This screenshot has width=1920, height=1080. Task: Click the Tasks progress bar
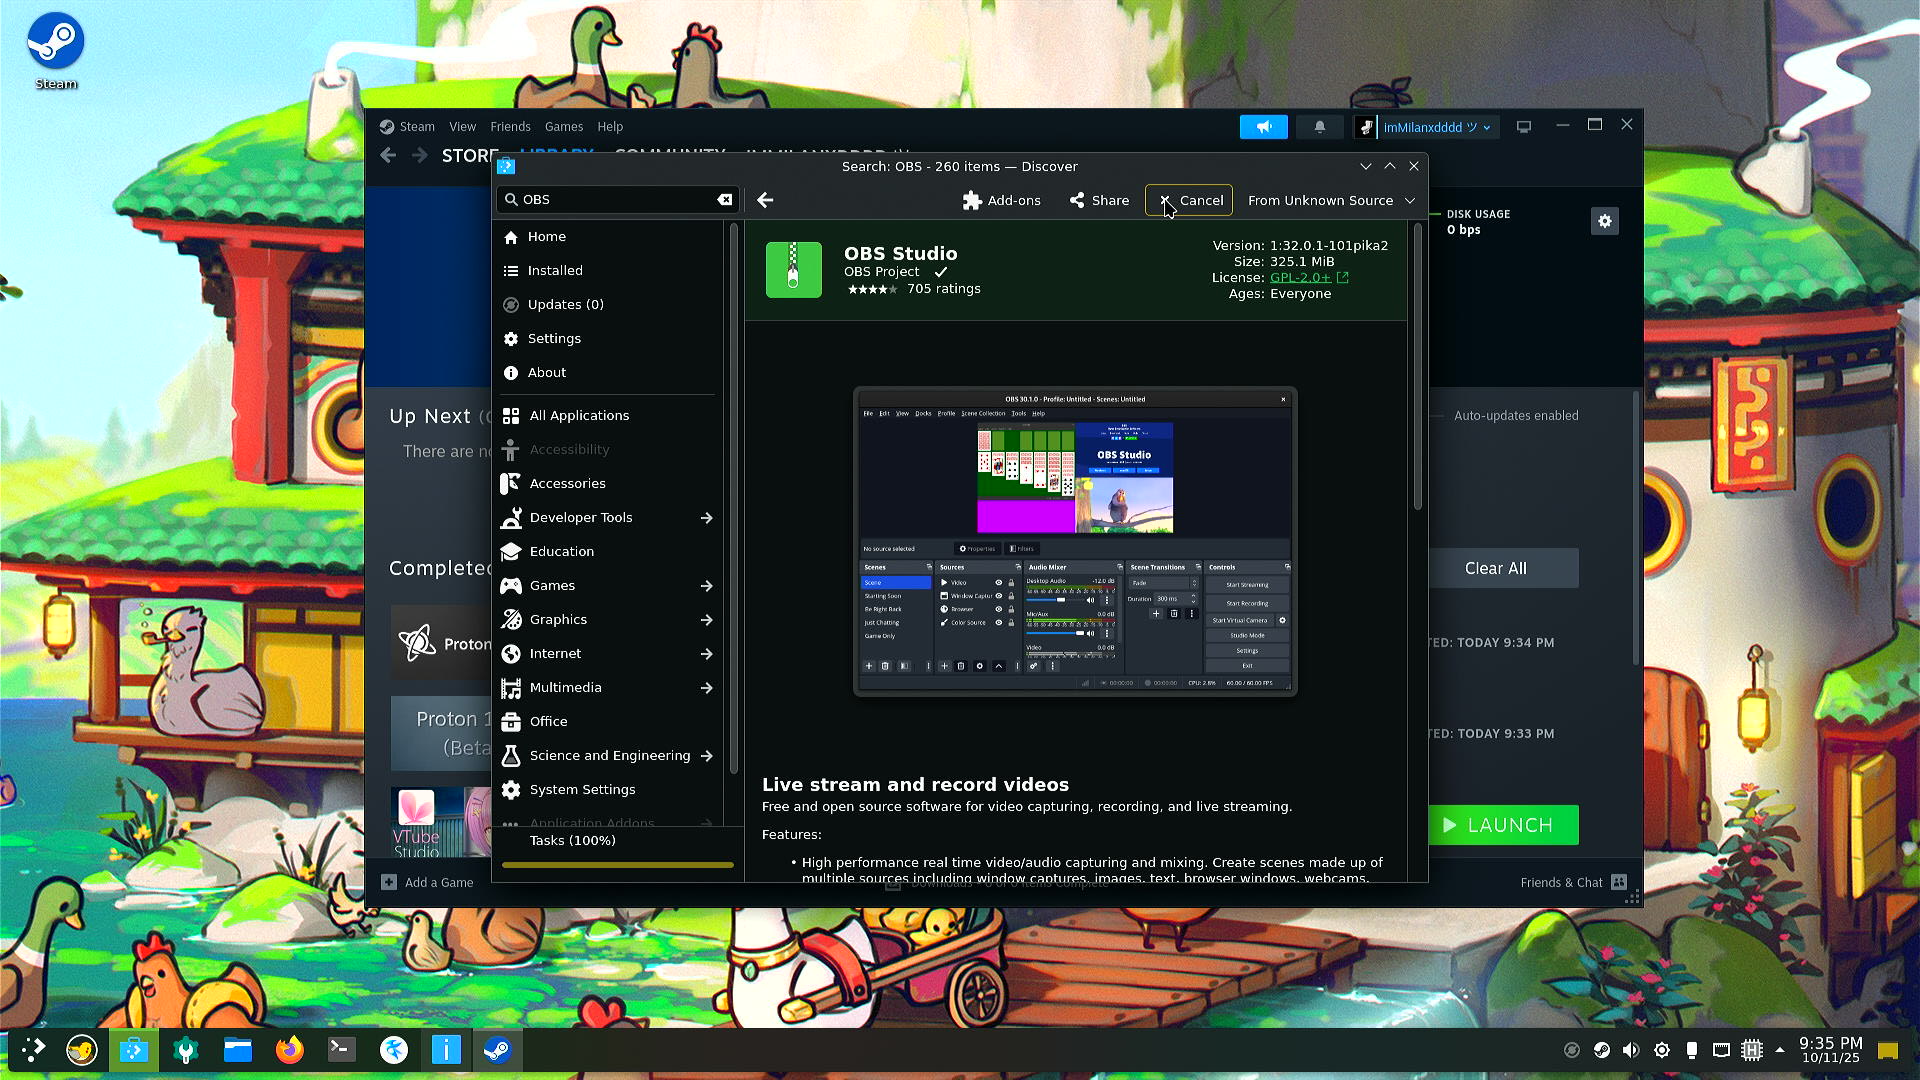tap(617, 864)
